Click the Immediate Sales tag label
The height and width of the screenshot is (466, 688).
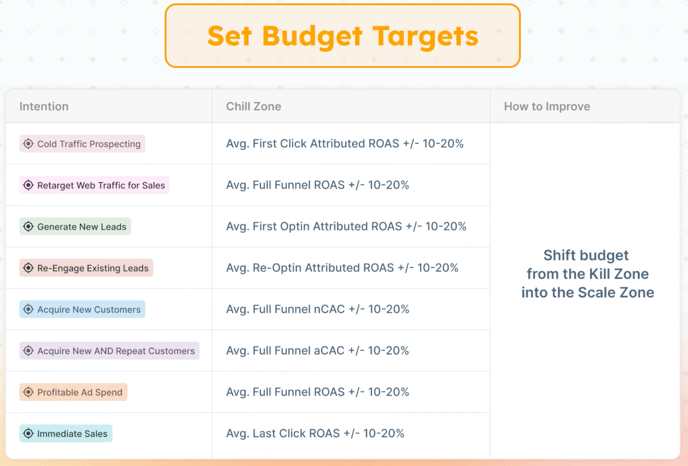(x=73, y=434)
